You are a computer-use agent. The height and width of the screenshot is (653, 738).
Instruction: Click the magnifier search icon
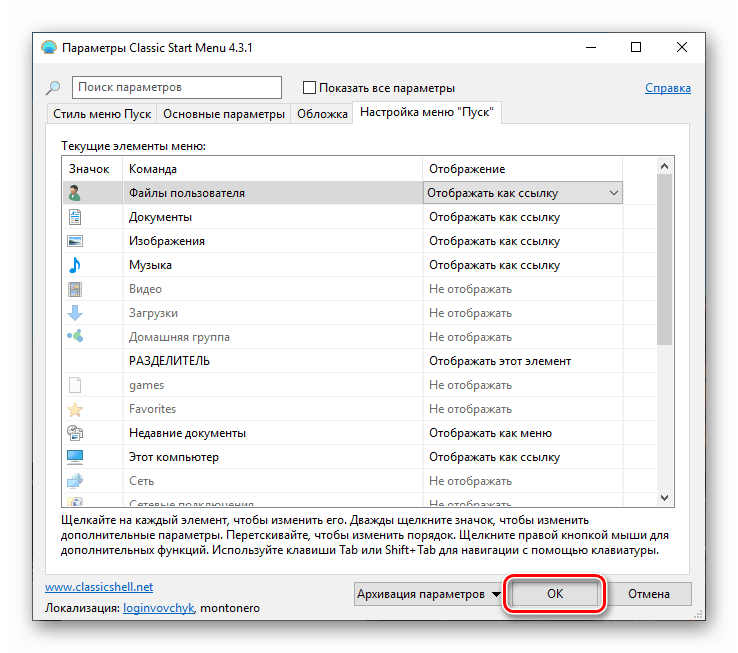tap(53, 88)
